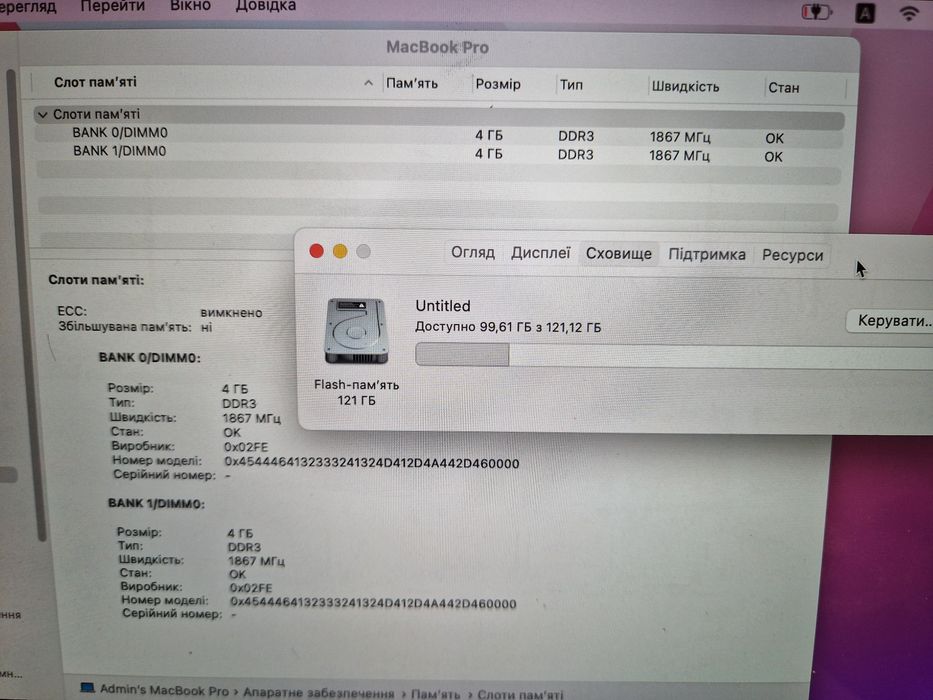
Task: Collapse the Слоти пам'яті tree group
Action: click(x=42, y=114)
